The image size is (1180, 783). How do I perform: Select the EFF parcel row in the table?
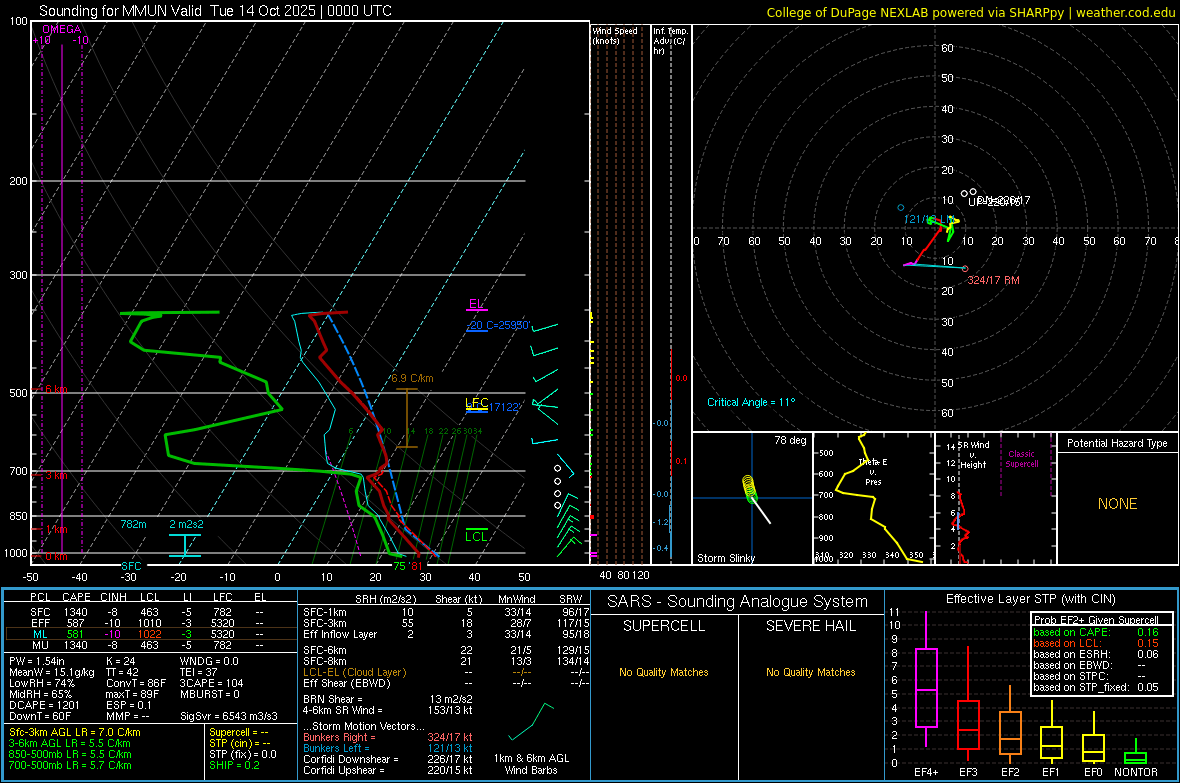(x=149, y=623)
